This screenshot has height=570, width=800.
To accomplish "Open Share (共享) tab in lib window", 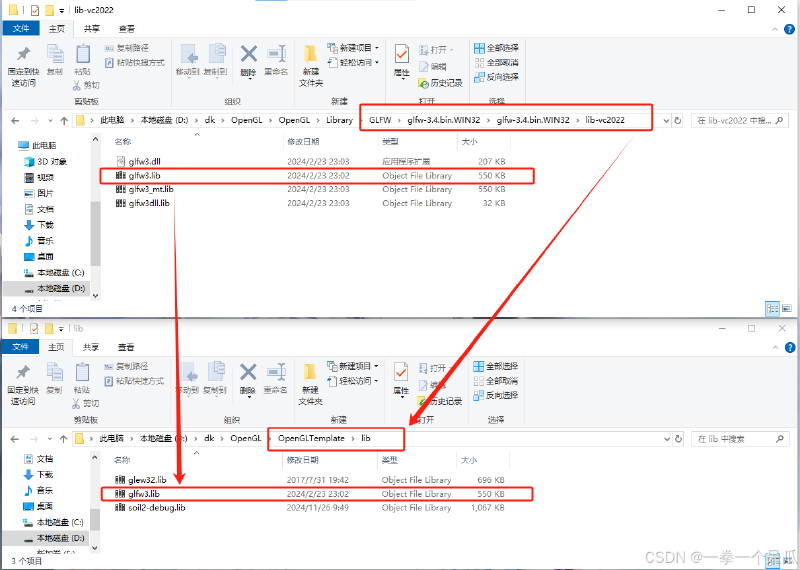I will [x=91, y=347].
